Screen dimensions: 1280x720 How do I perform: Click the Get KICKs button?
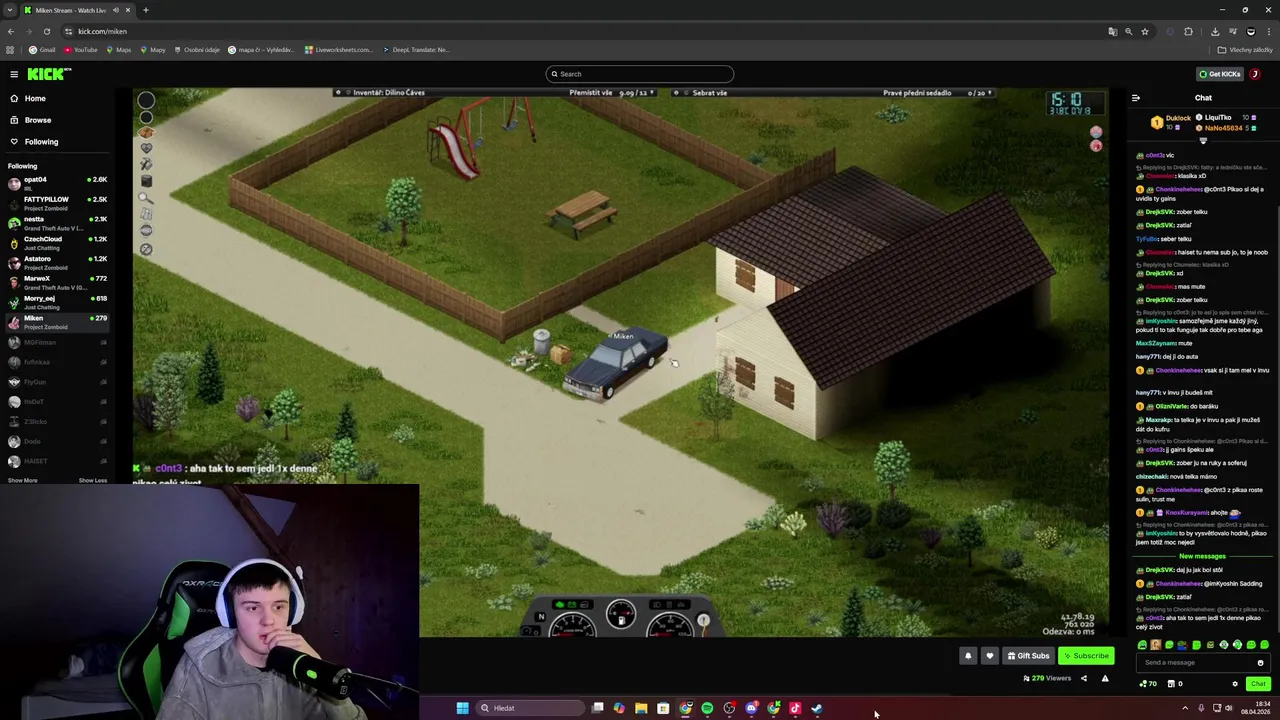tap(1220, 74)
